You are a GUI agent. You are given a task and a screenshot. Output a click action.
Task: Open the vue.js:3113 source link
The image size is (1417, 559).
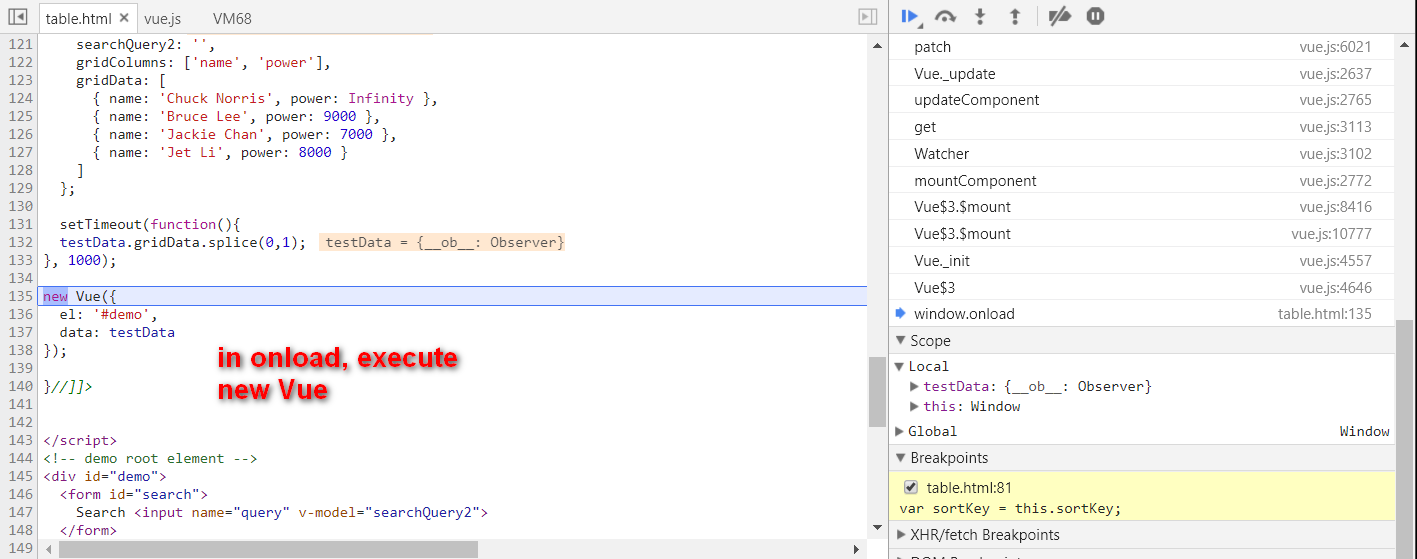(x=1335, y=127)
